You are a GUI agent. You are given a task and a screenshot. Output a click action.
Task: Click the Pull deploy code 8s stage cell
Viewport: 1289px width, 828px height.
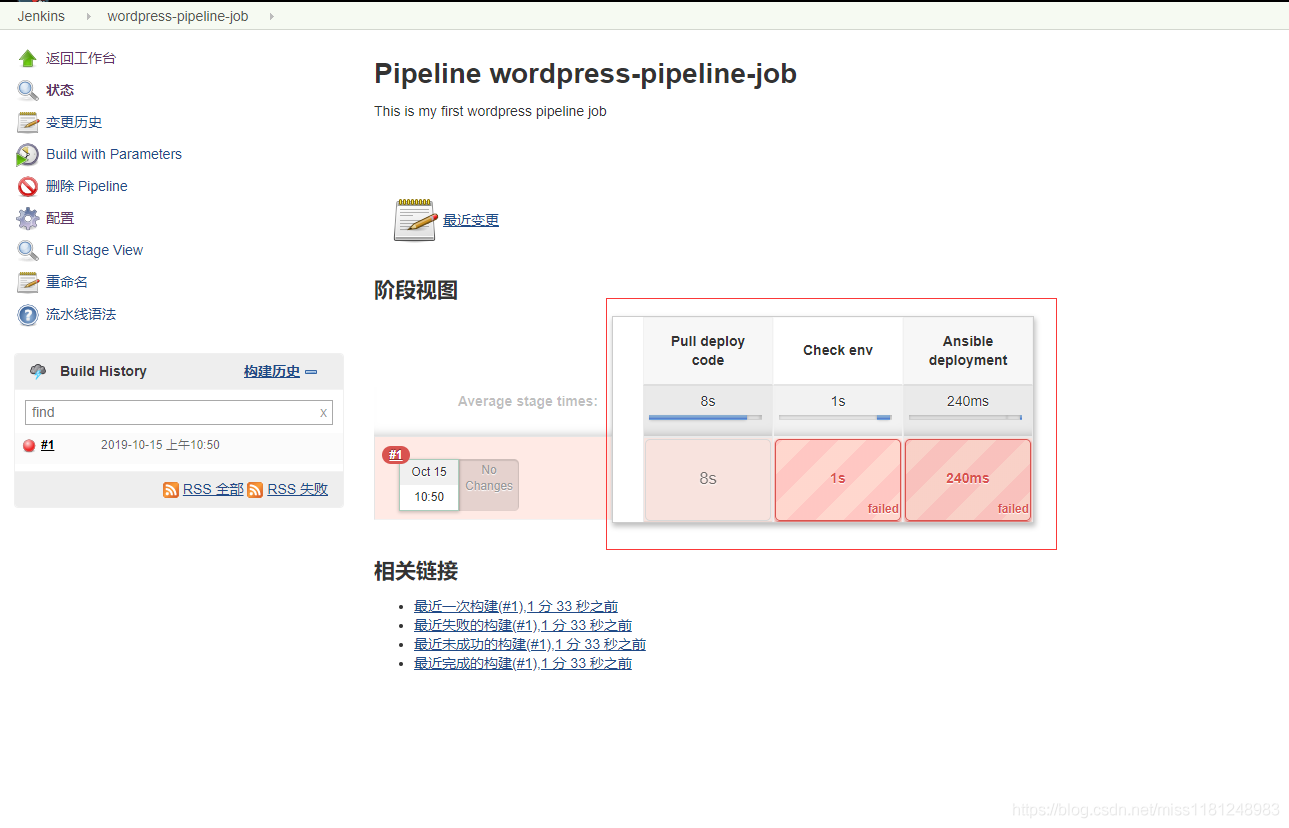(708, 480)
